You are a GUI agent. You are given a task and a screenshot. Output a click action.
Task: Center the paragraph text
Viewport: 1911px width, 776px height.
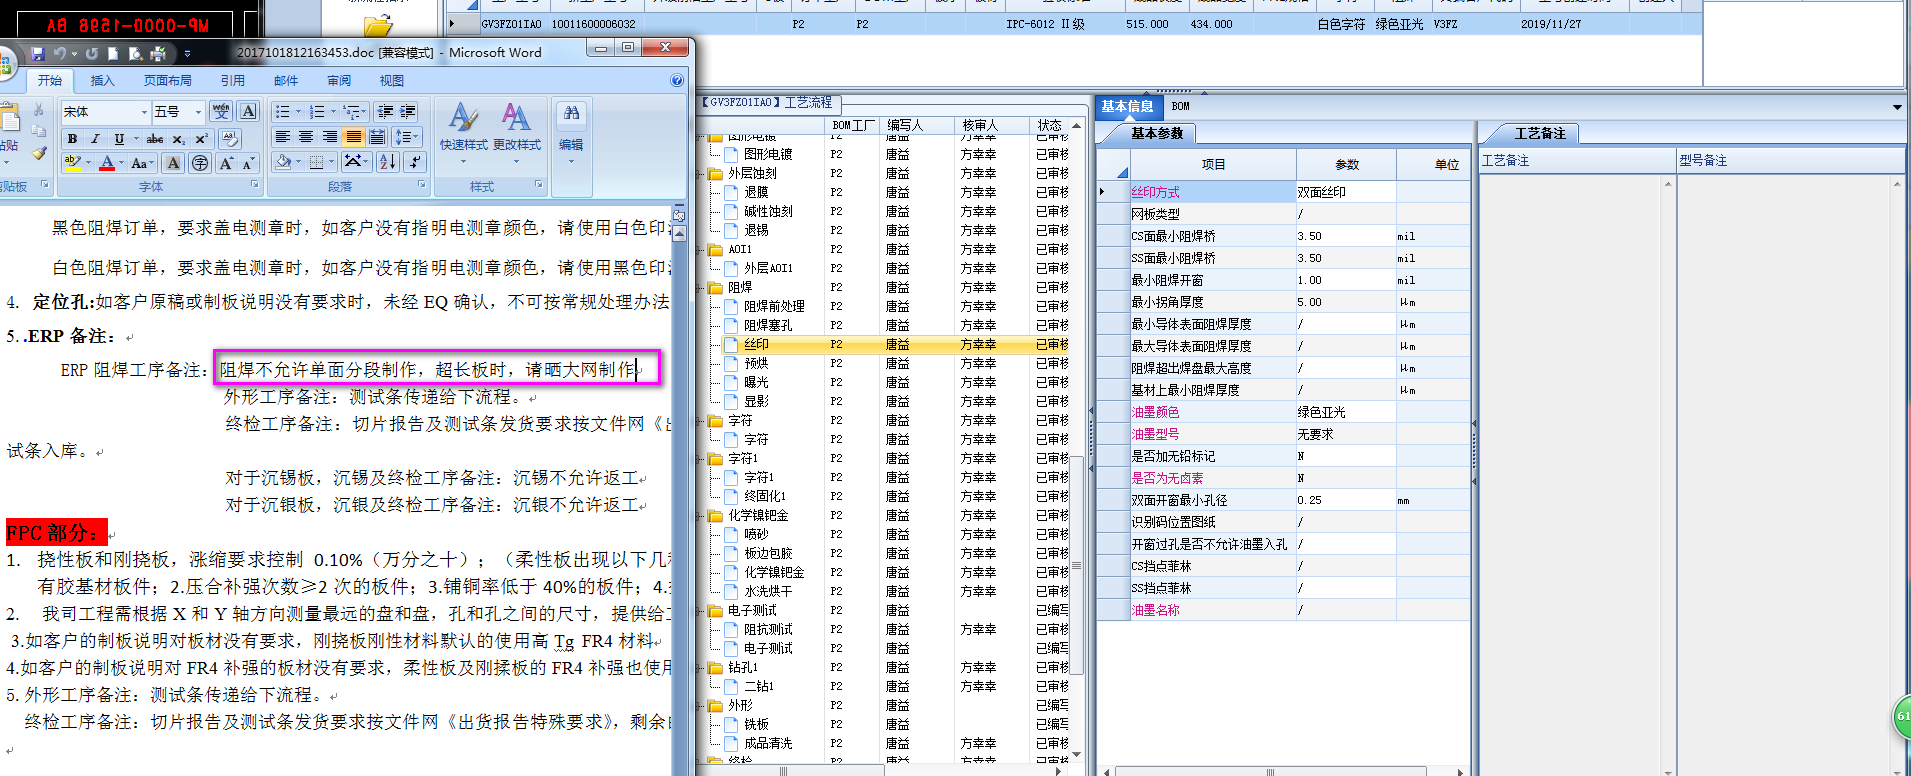point(306,137)
